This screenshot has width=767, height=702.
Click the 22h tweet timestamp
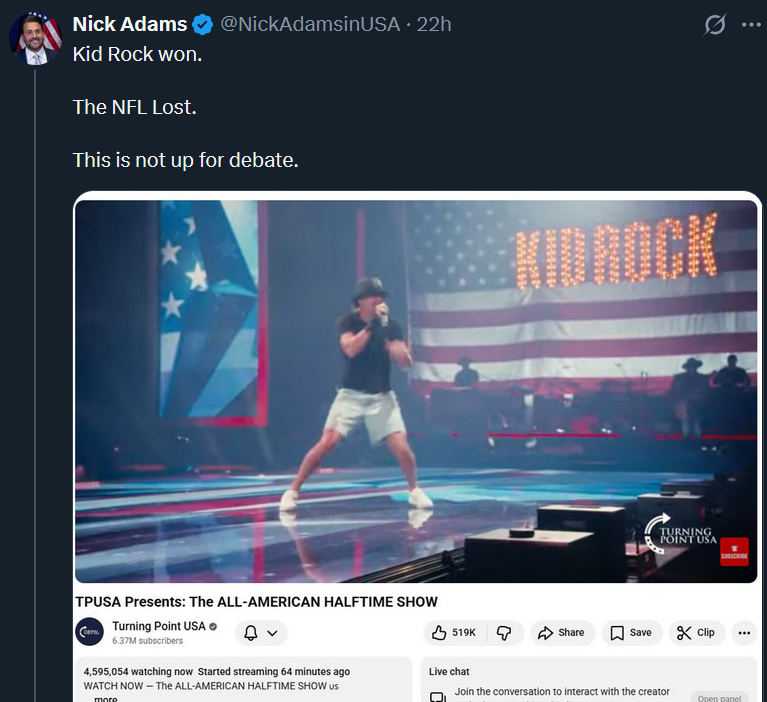(x=434, y=24)
